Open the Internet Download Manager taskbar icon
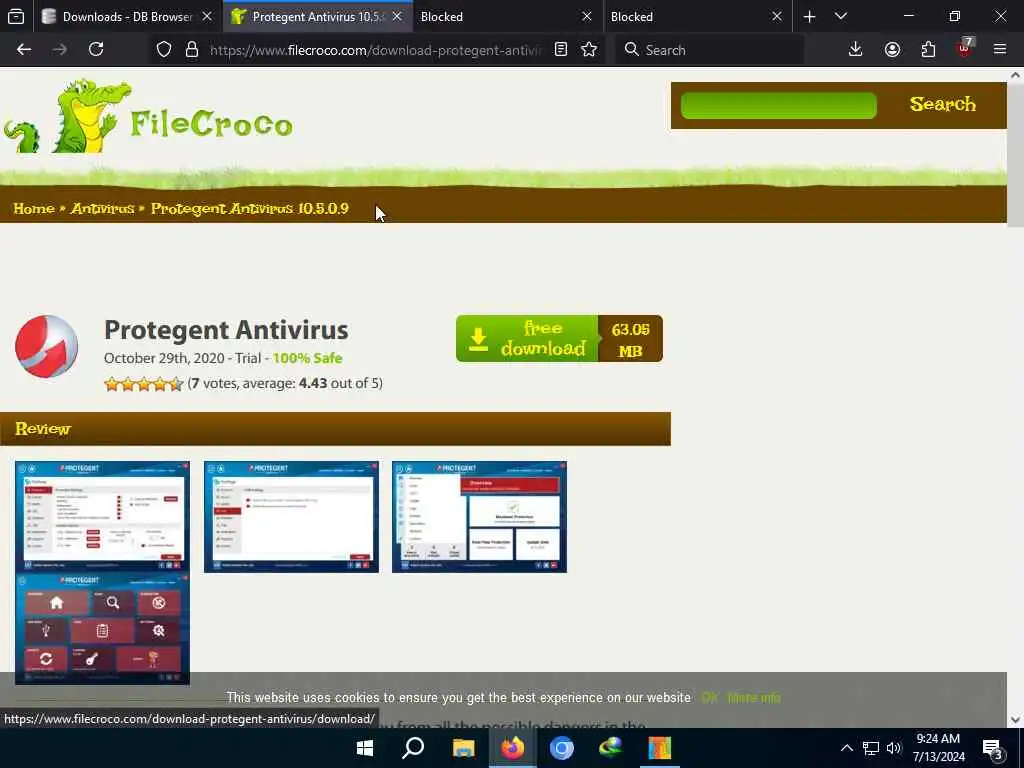The image size is (1024, 768). point(611,748)
